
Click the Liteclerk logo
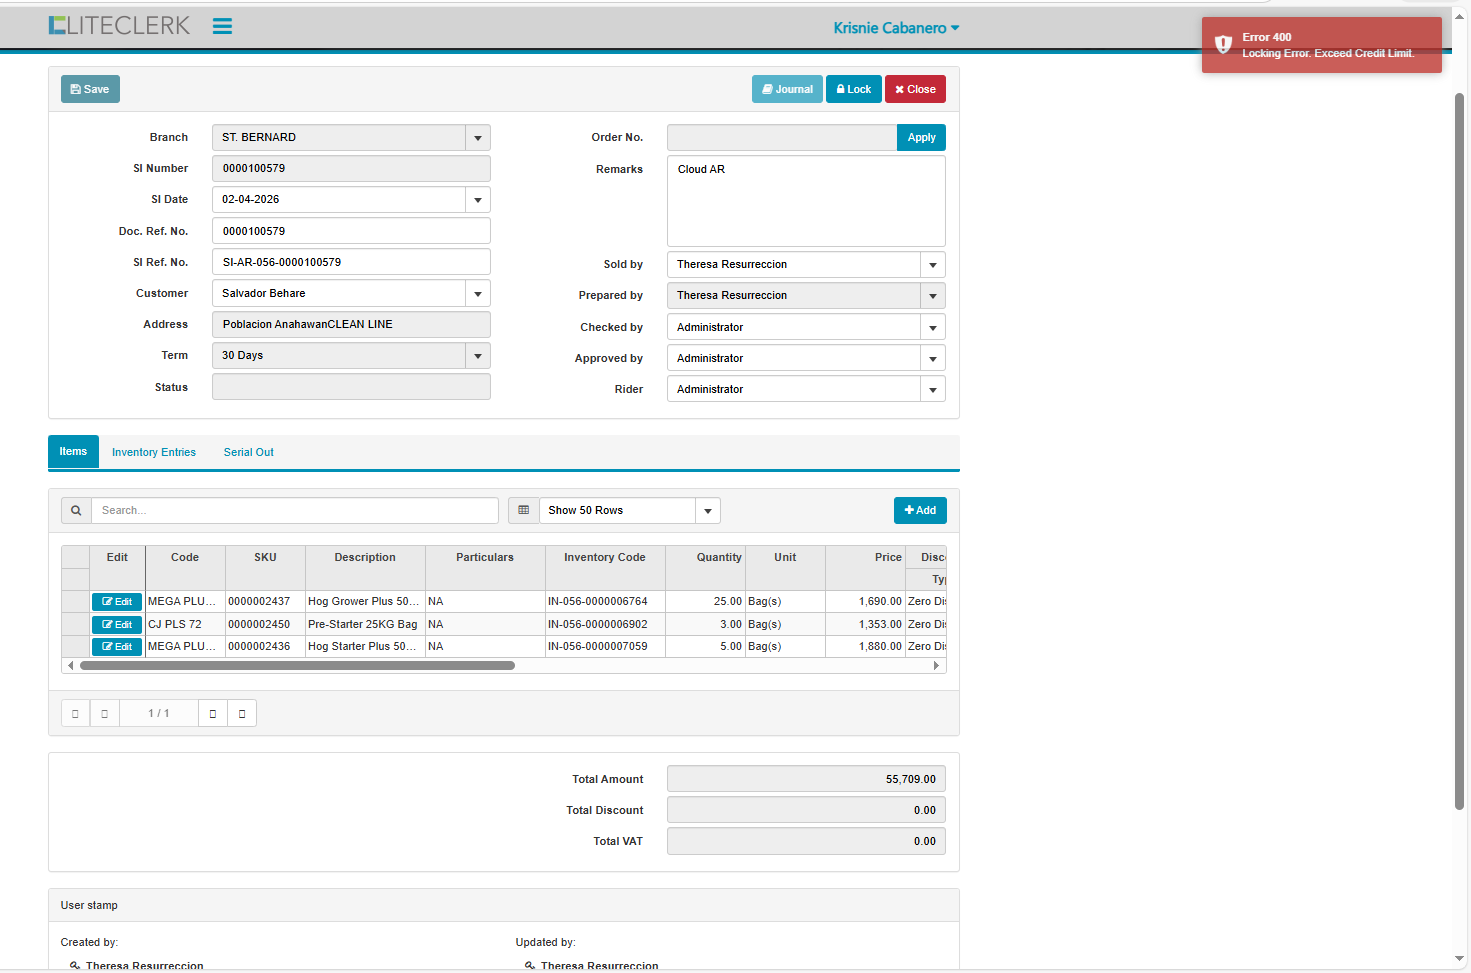119,26
